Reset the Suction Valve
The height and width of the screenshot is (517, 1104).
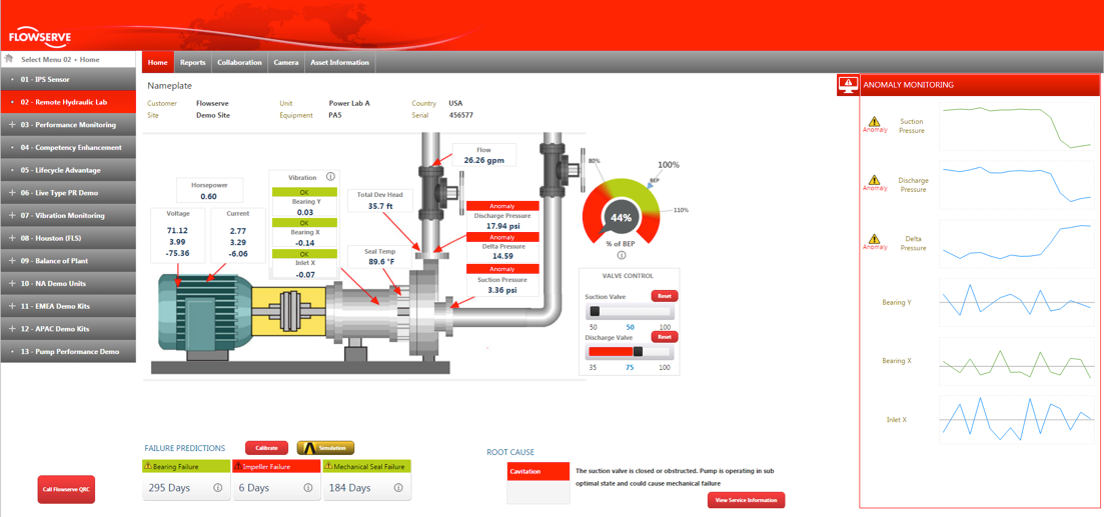(664, 296)
